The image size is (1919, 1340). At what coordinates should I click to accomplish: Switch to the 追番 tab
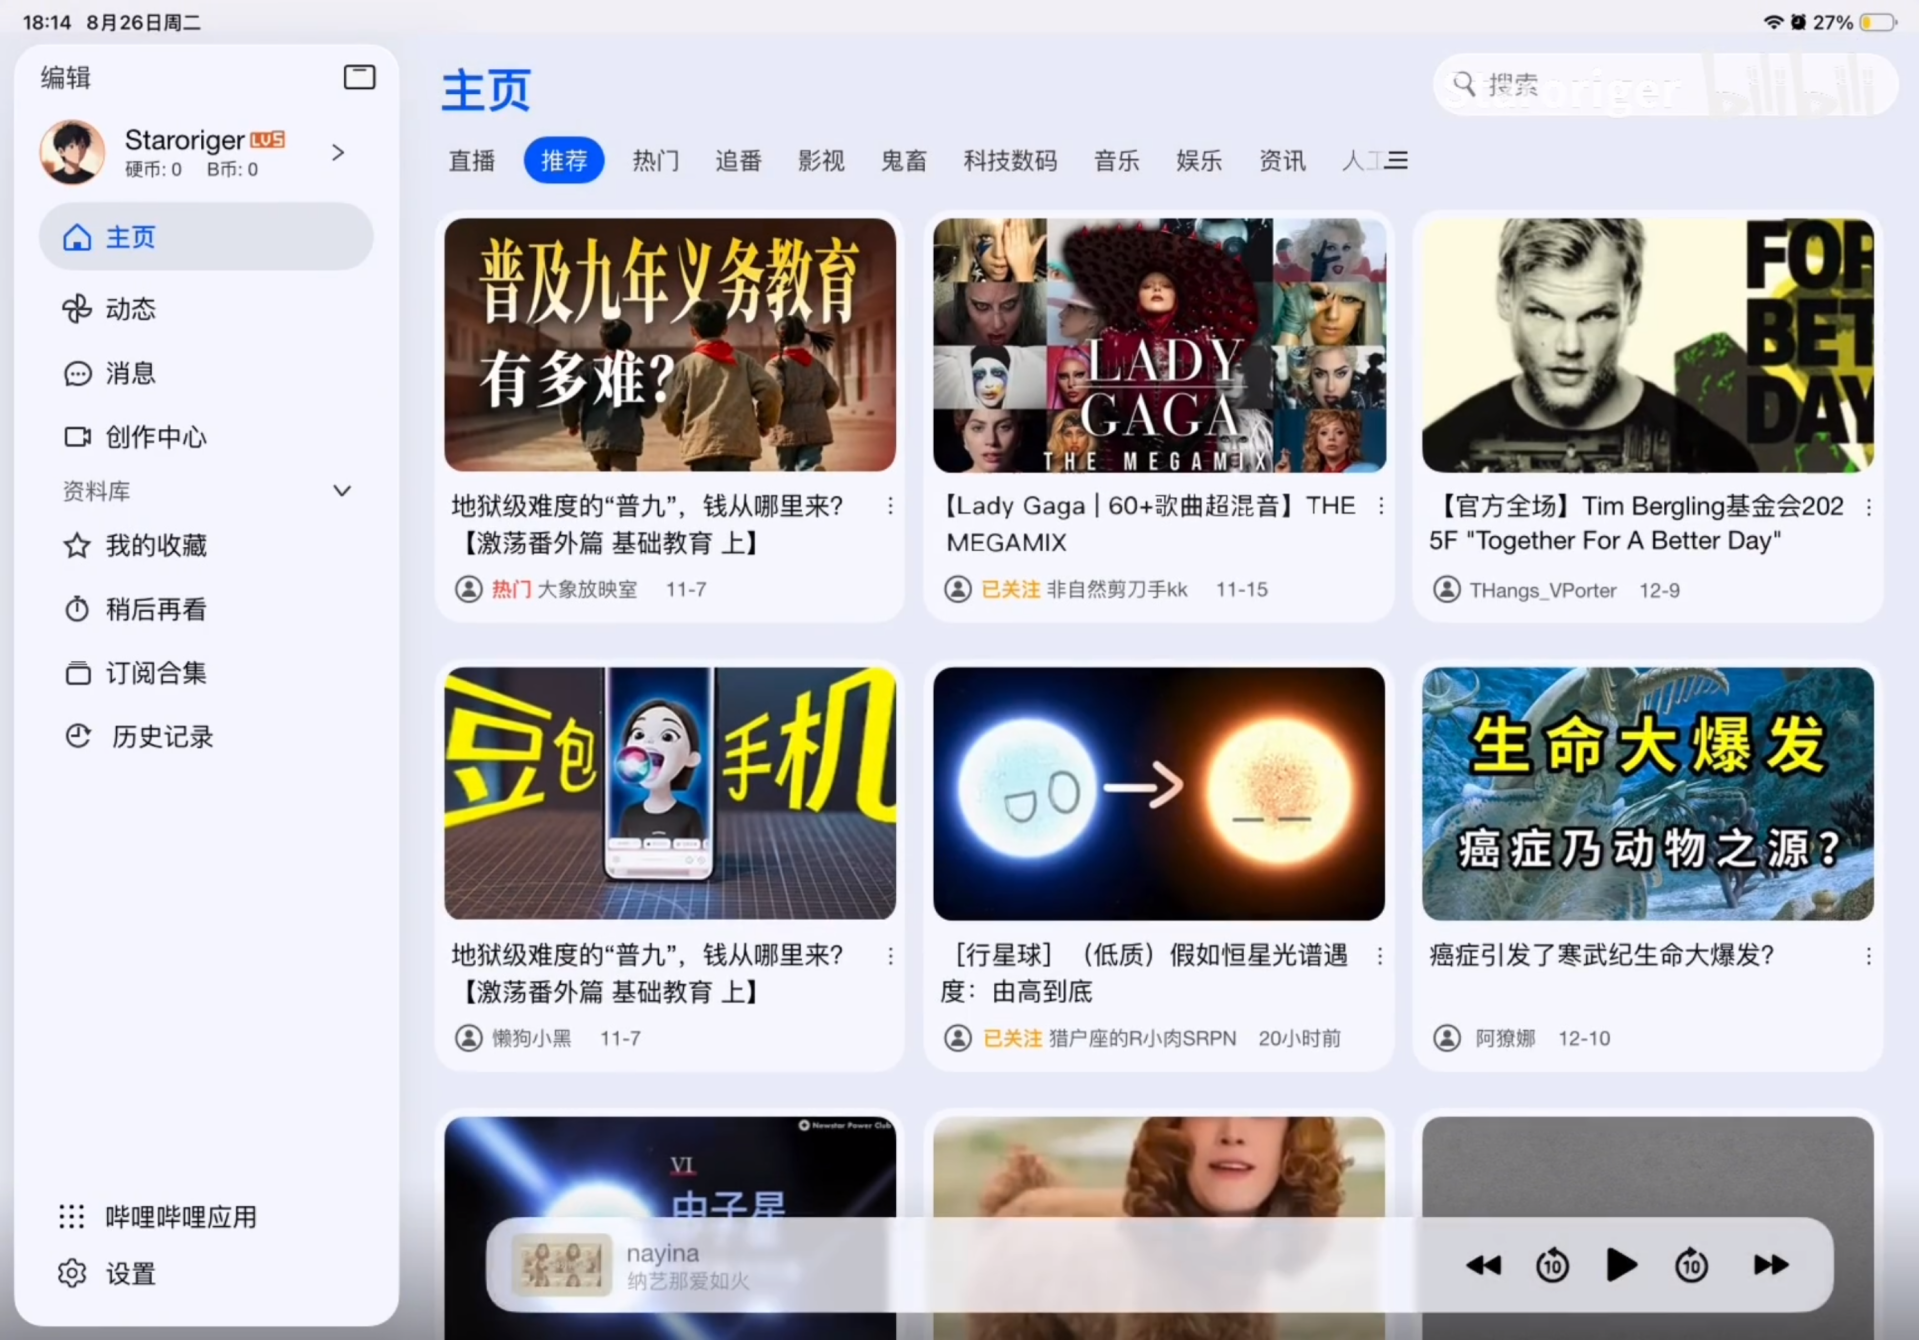(739, 160)
